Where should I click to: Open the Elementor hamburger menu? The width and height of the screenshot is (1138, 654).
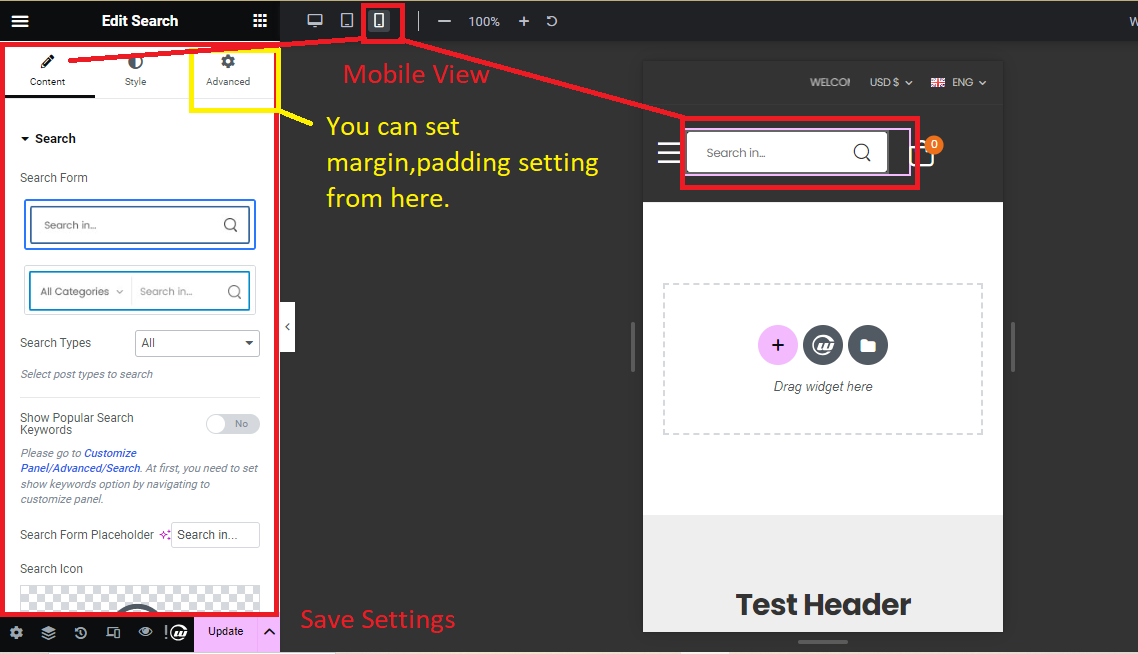tap(20, 21)
